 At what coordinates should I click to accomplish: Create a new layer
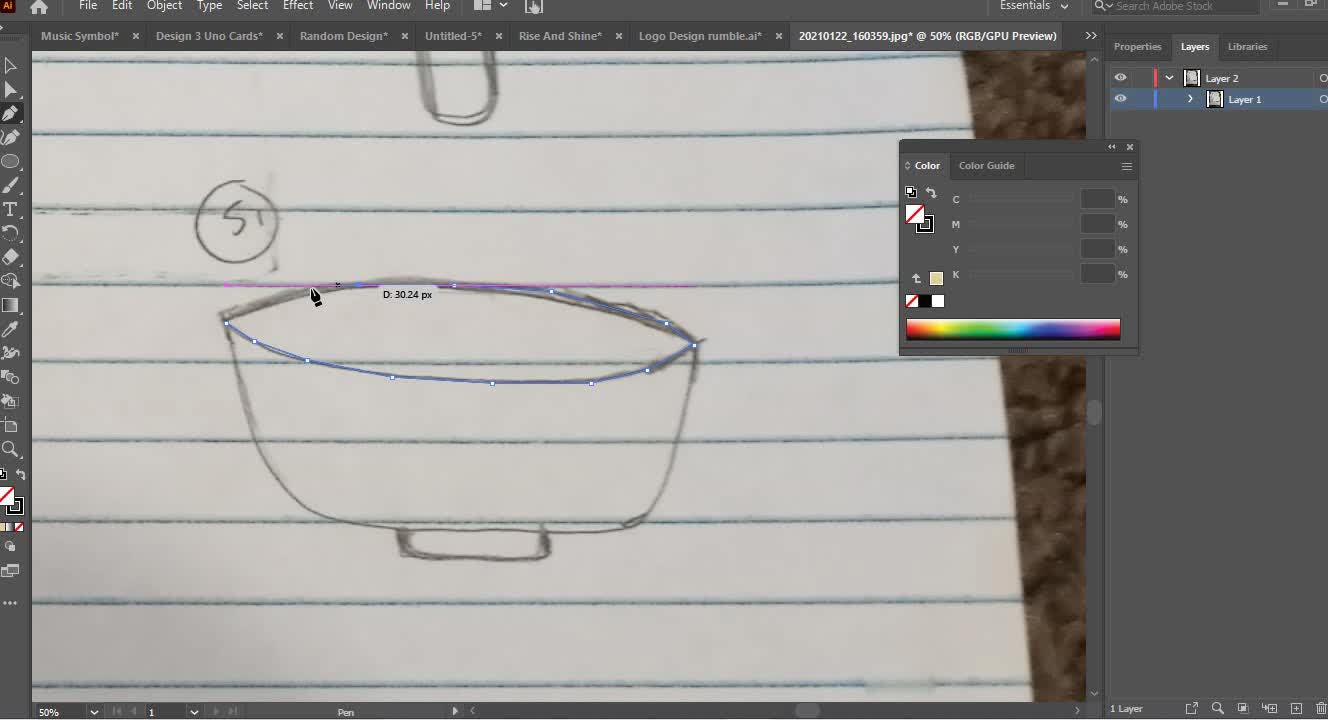(1295, 709)
